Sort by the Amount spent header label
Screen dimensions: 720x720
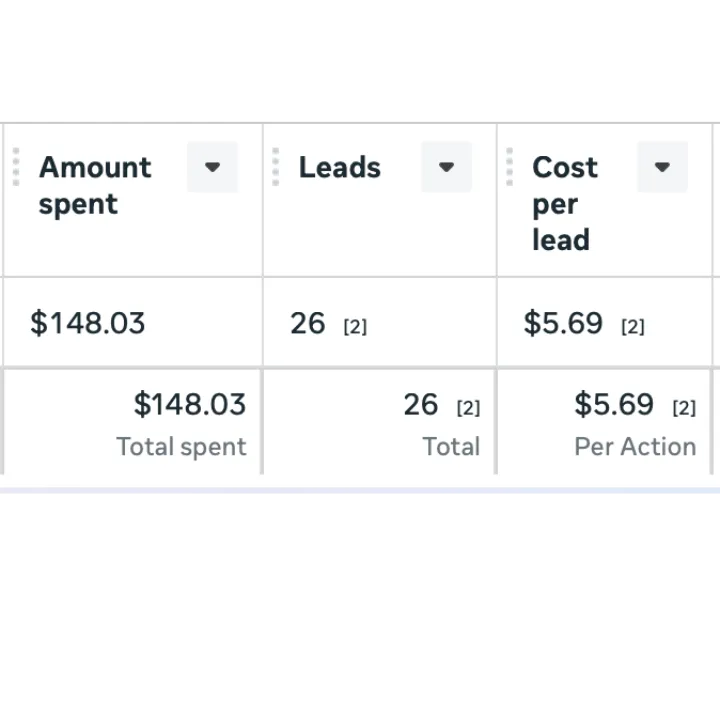tap(95, 185)
